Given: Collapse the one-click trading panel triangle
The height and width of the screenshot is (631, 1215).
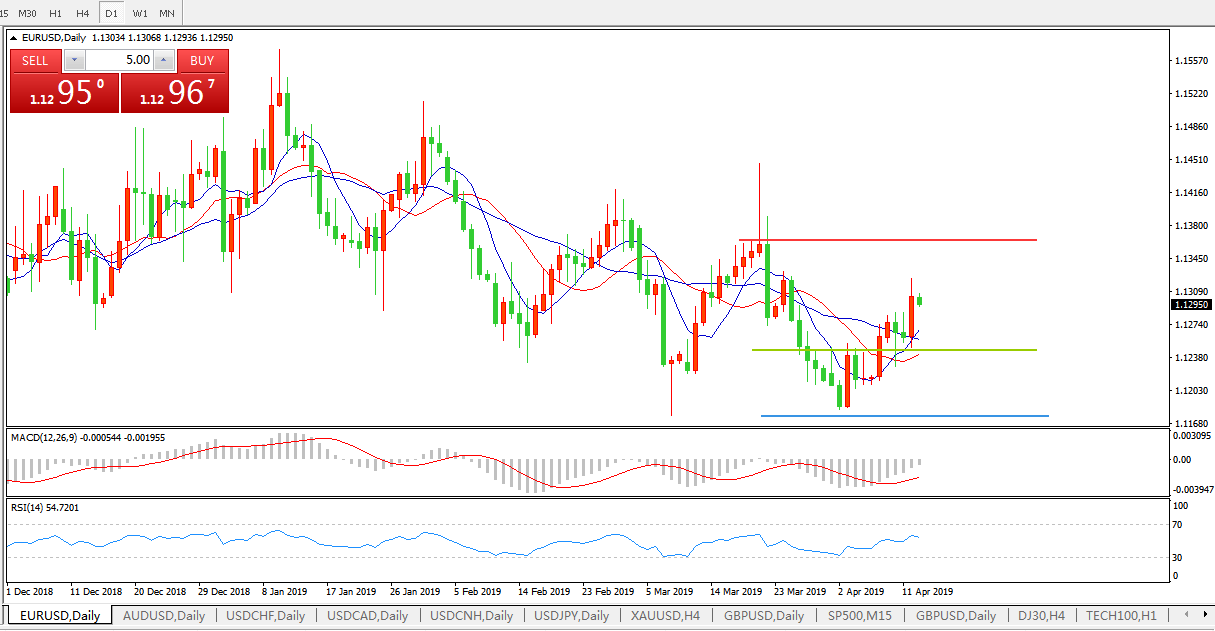Looking at the screenshot, I should point(15,38).
